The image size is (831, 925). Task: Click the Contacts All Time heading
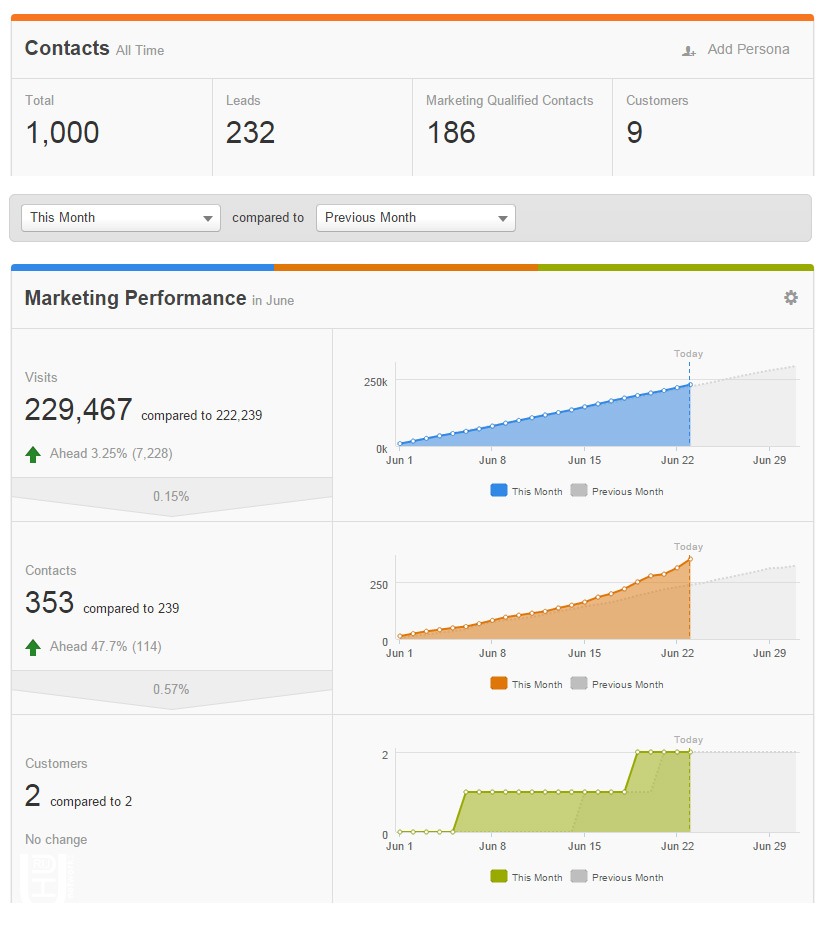(x=94, y=48)
